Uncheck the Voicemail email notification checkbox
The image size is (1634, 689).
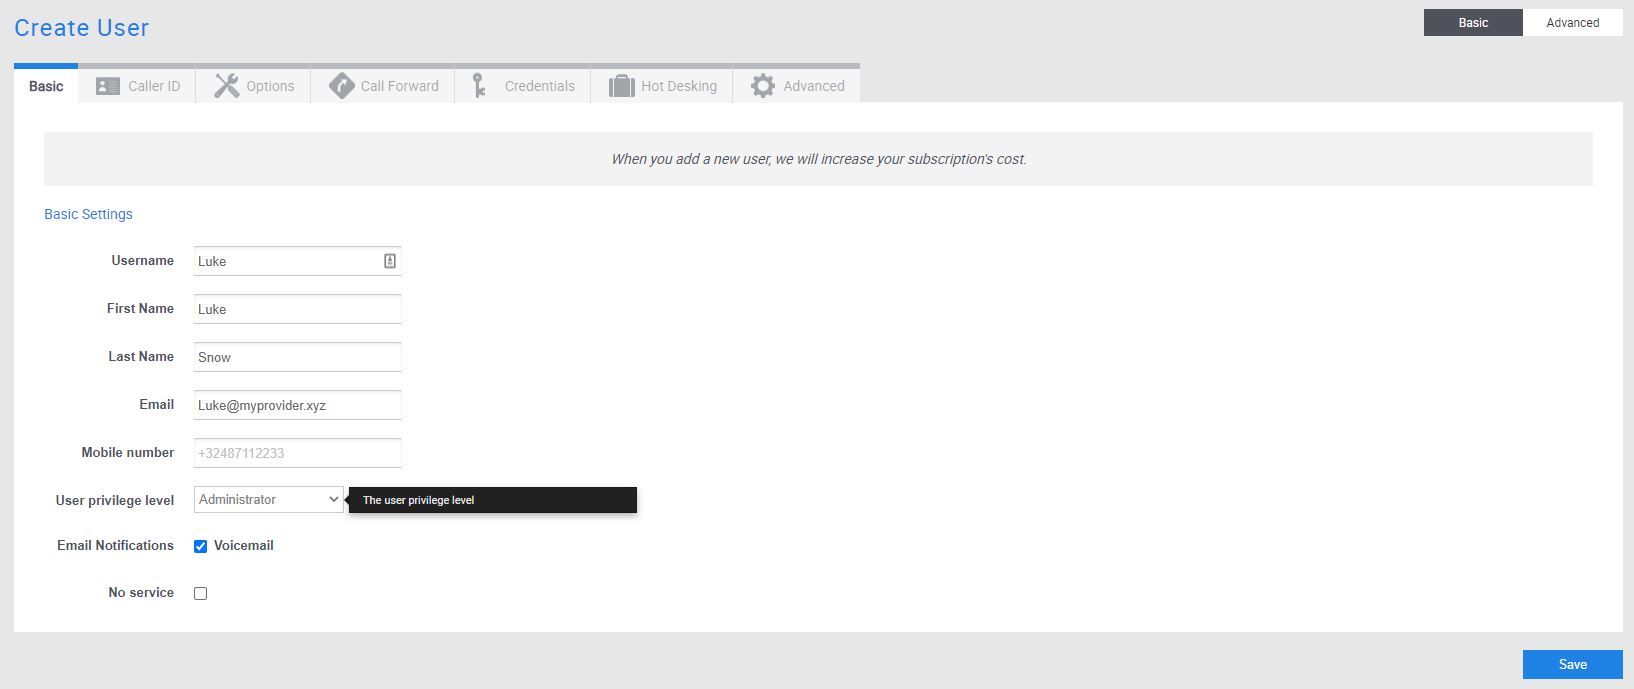click(x=201, y=546)
